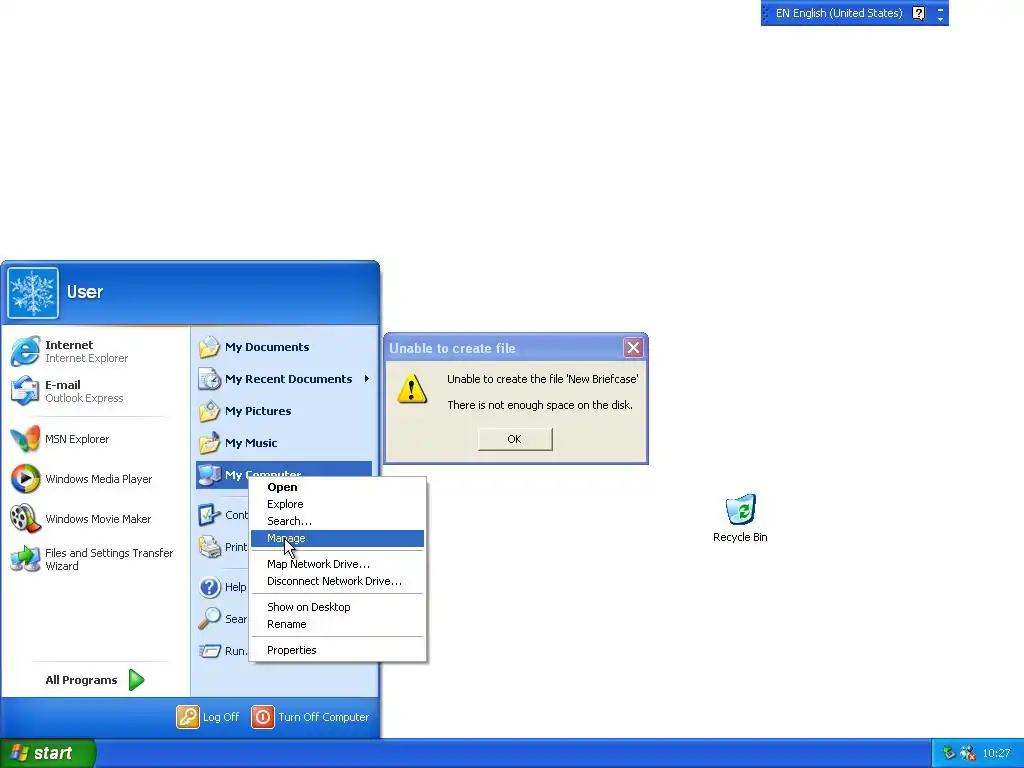This screenshot has height=768, width=1024.
Task: Open Help and Support icon
Action: click(x=210, y=586)
